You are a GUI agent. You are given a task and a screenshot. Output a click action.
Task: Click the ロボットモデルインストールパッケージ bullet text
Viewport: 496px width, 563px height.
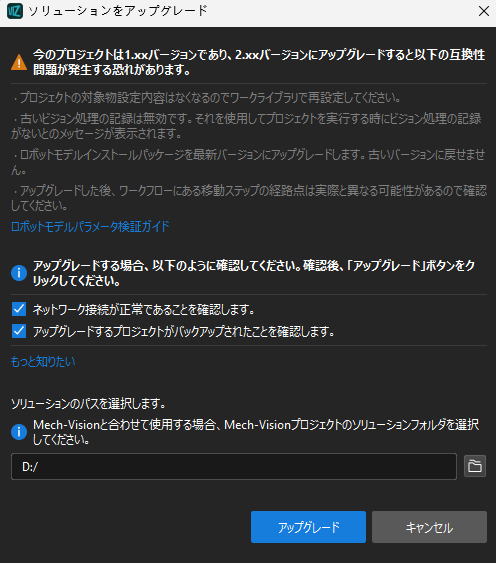[248, 162]
